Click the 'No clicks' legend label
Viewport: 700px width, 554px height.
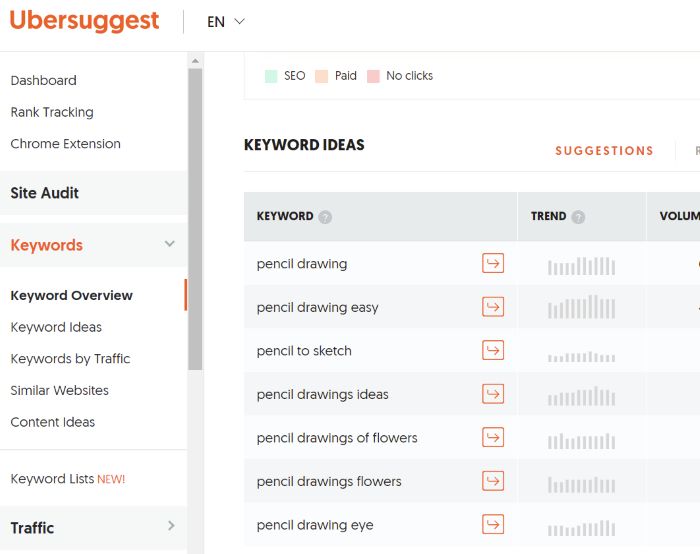click(409, 76)
